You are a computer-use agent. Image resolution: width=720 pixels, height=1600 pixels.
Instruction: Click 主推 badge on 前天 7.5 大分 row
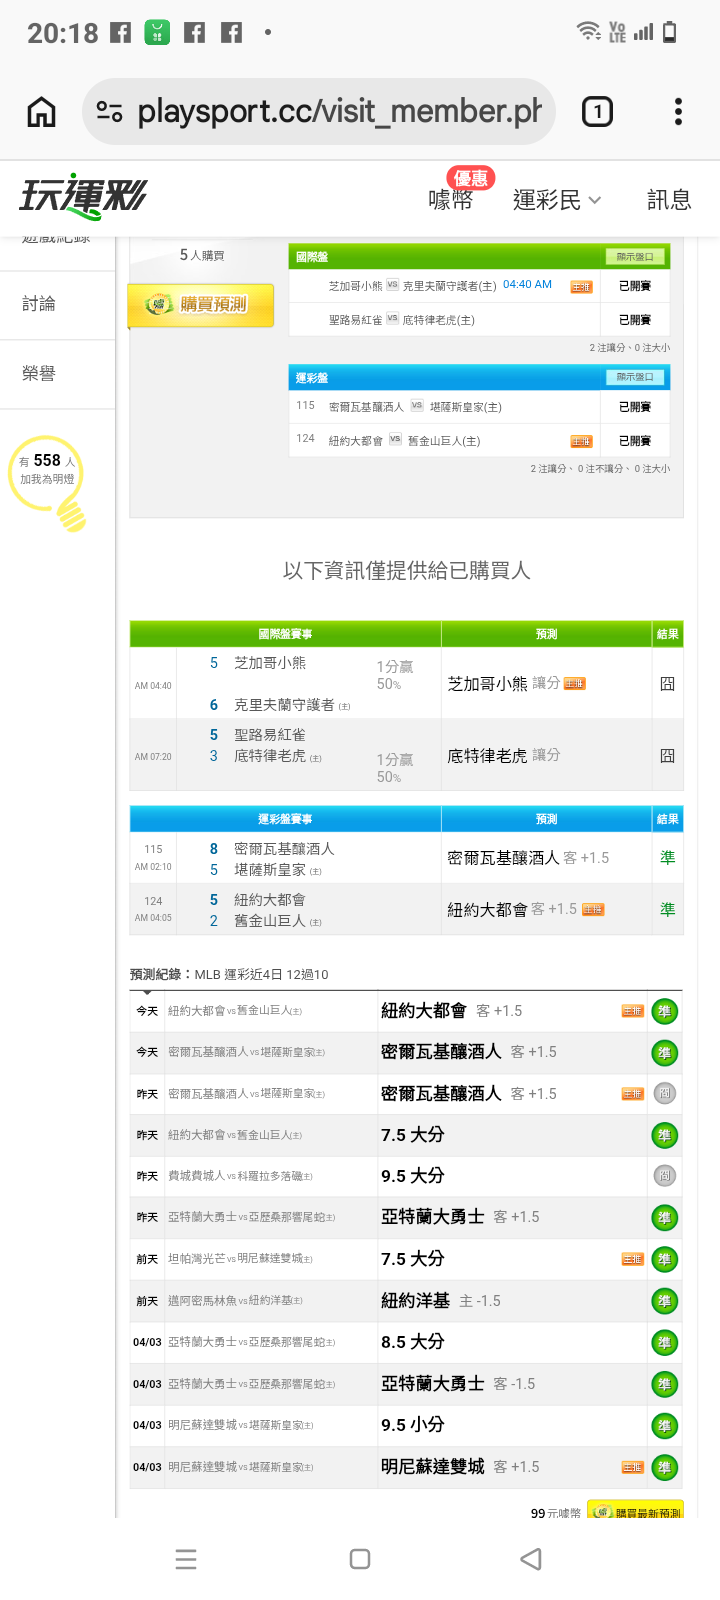[x=633, y=1259]
